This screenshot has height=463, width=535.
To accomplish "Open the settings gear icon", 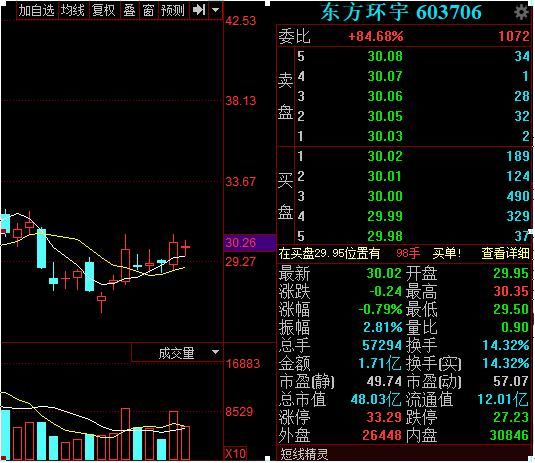I will tap(521, 12).
